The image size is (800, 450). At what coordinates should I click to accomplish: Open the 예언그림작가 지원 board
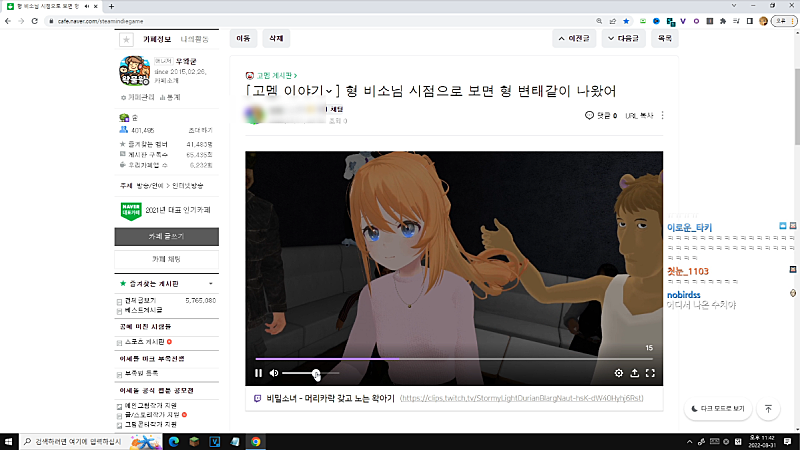pos(151,406)
